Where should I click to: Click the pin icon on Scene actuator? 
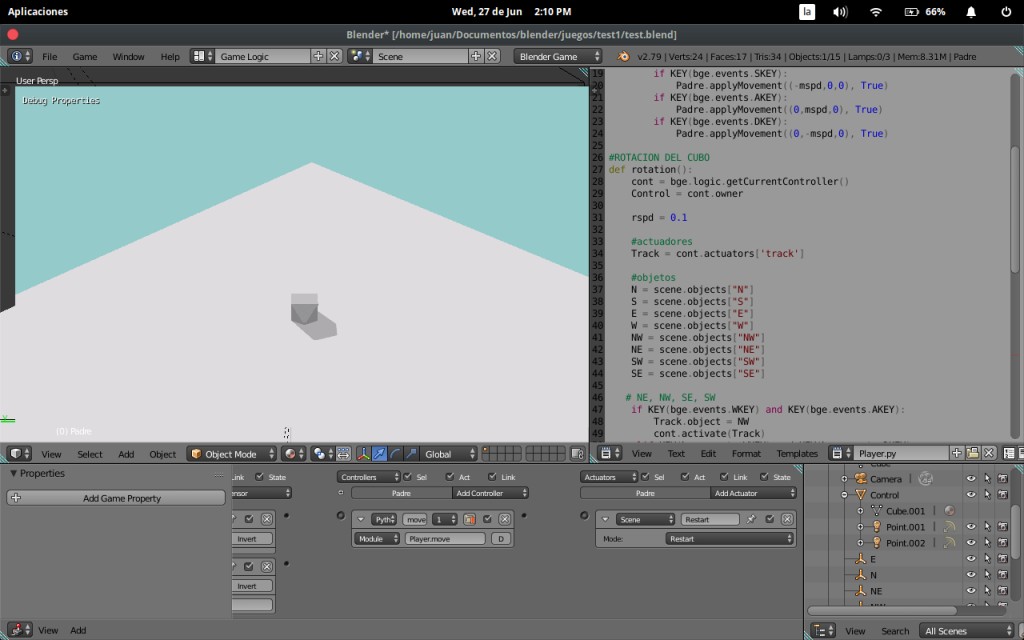(751, 519)
